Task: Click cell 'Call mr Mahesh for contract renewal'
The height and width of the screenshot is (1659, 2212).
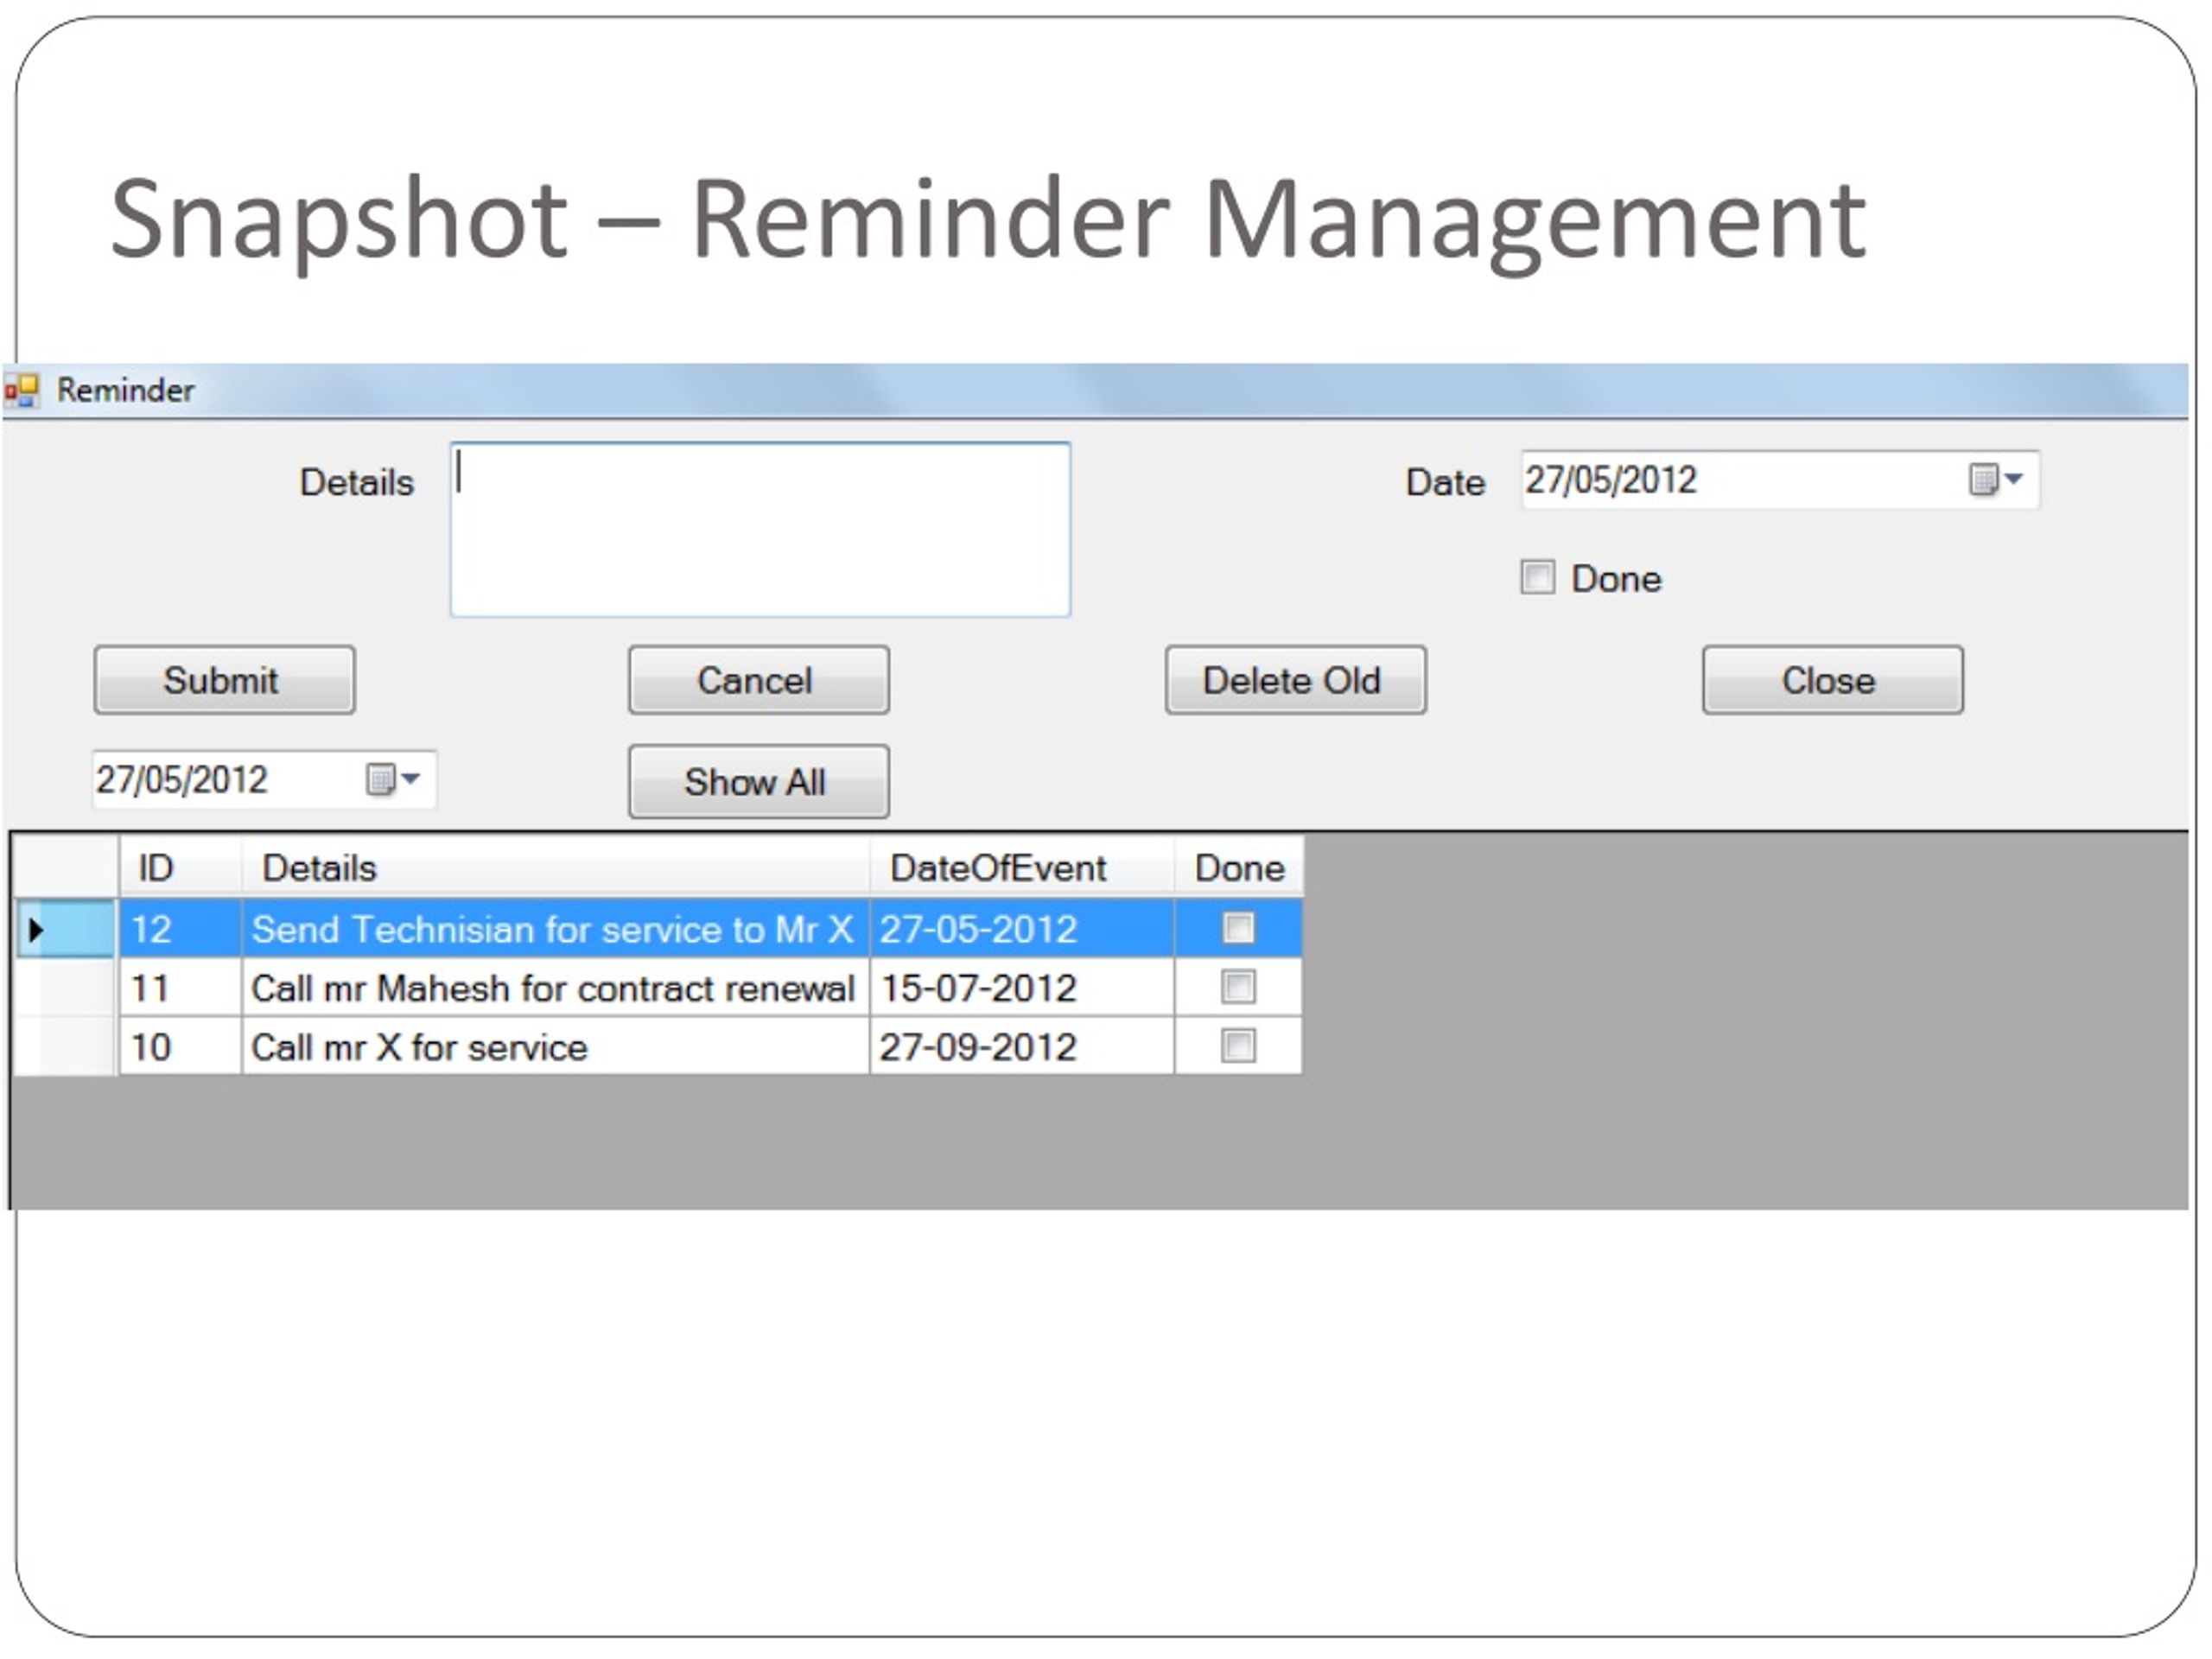Action: click(x=556, y=988)
